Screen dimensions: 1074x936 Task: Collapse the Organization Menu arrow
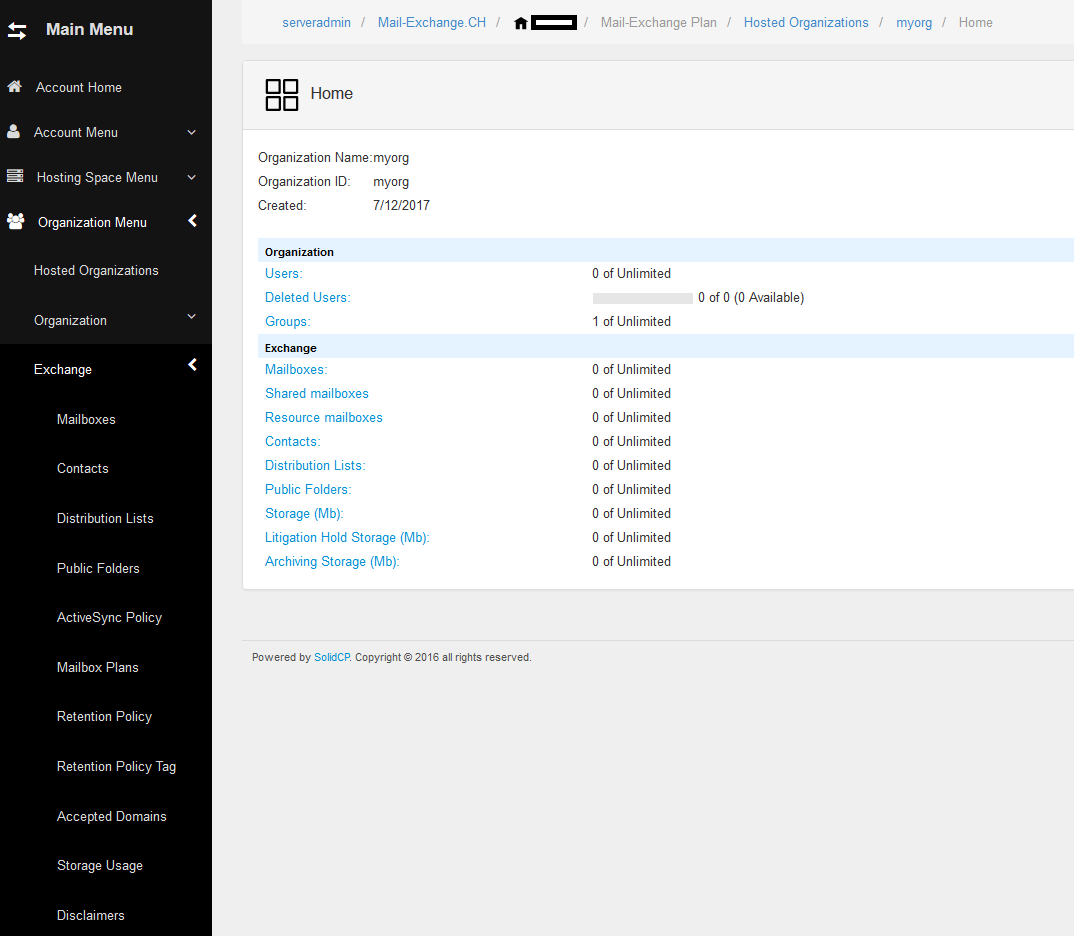[x=192, y=220]
